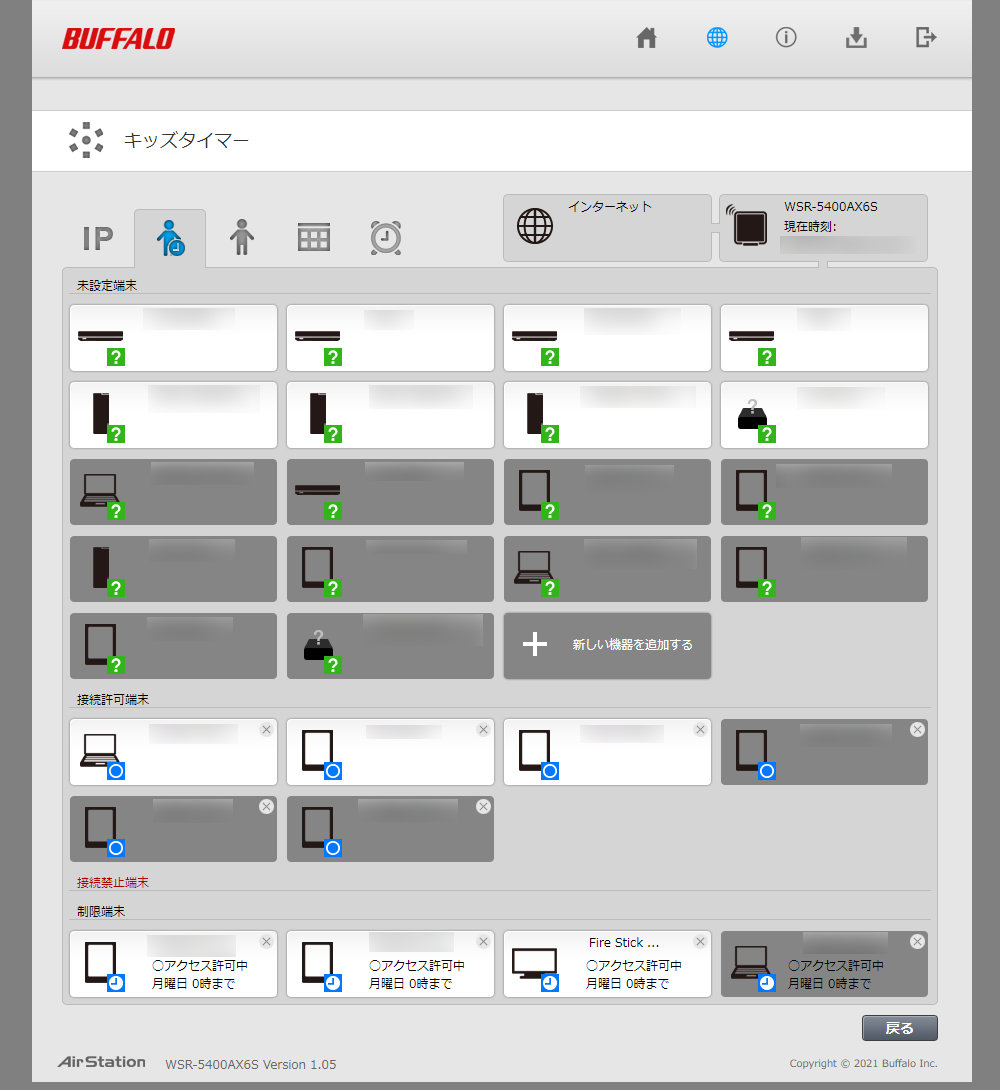Go to the home page icon

646,38
